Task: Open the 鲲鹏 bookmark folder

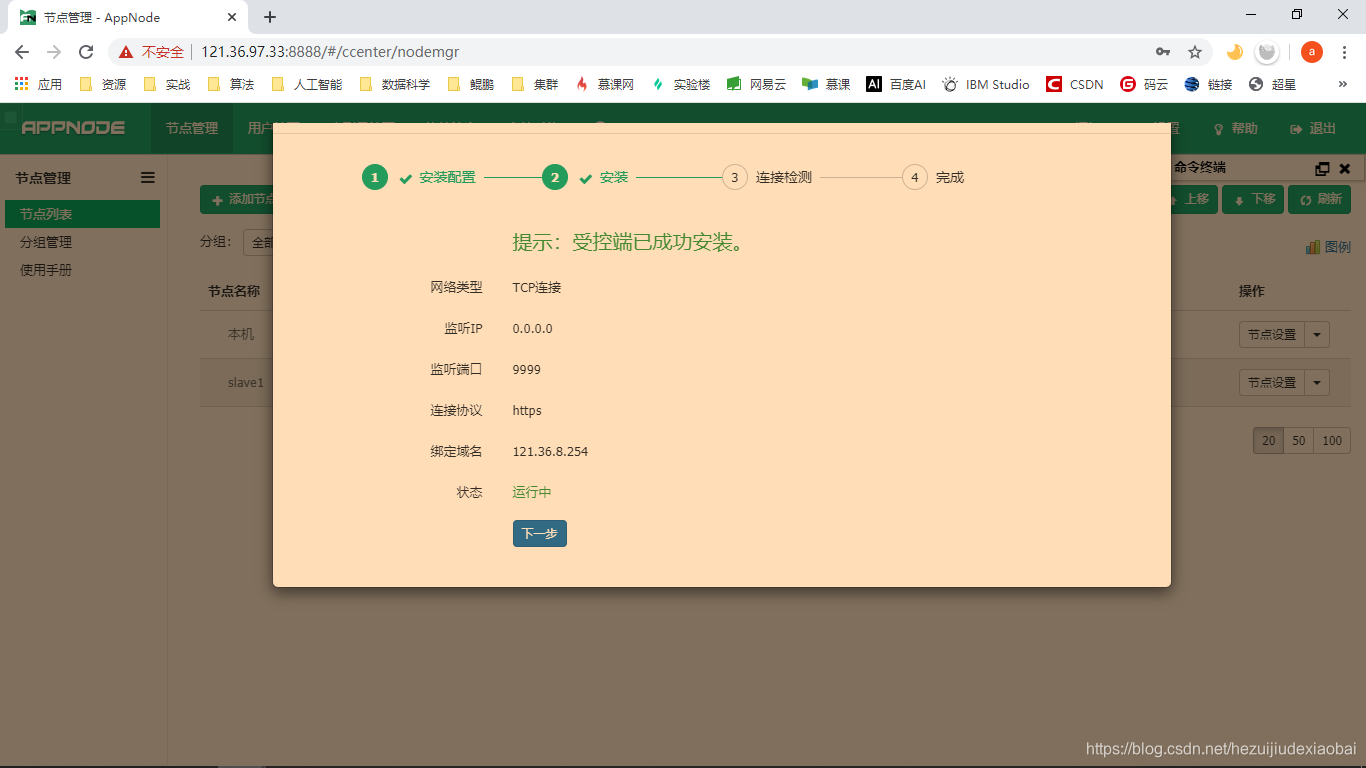Action: pyautogui.click(x=471, y=84)
